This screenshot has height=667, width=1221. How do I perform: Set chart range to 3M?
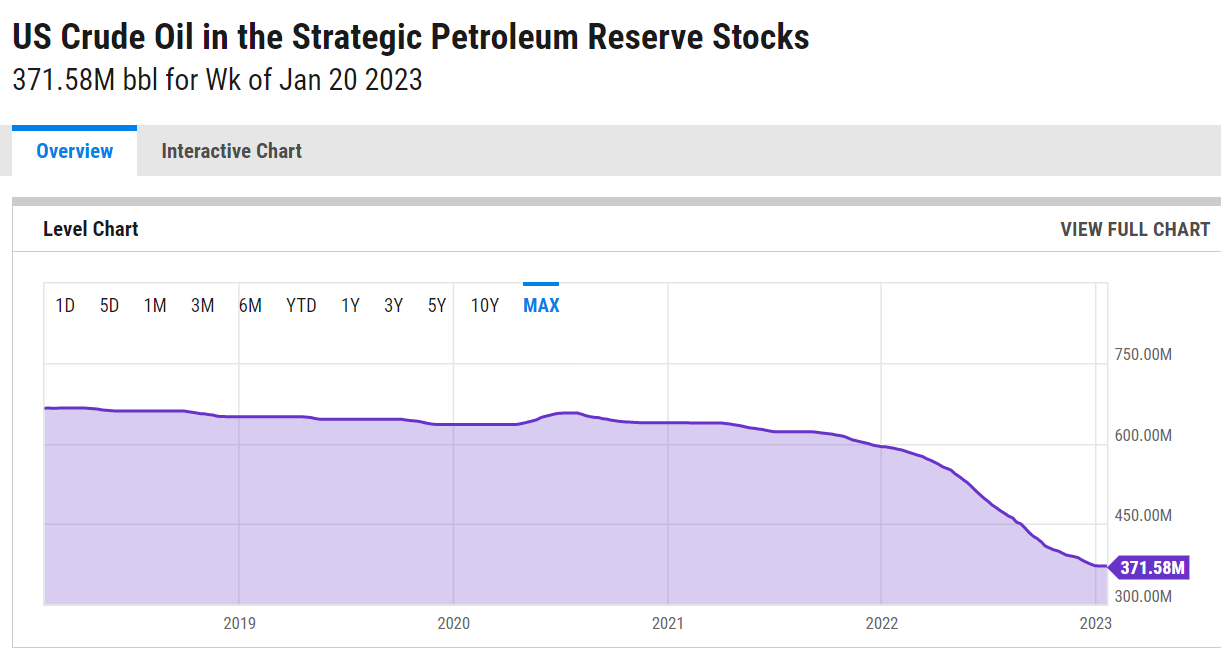pyautogui.click(x=202, y=305)
